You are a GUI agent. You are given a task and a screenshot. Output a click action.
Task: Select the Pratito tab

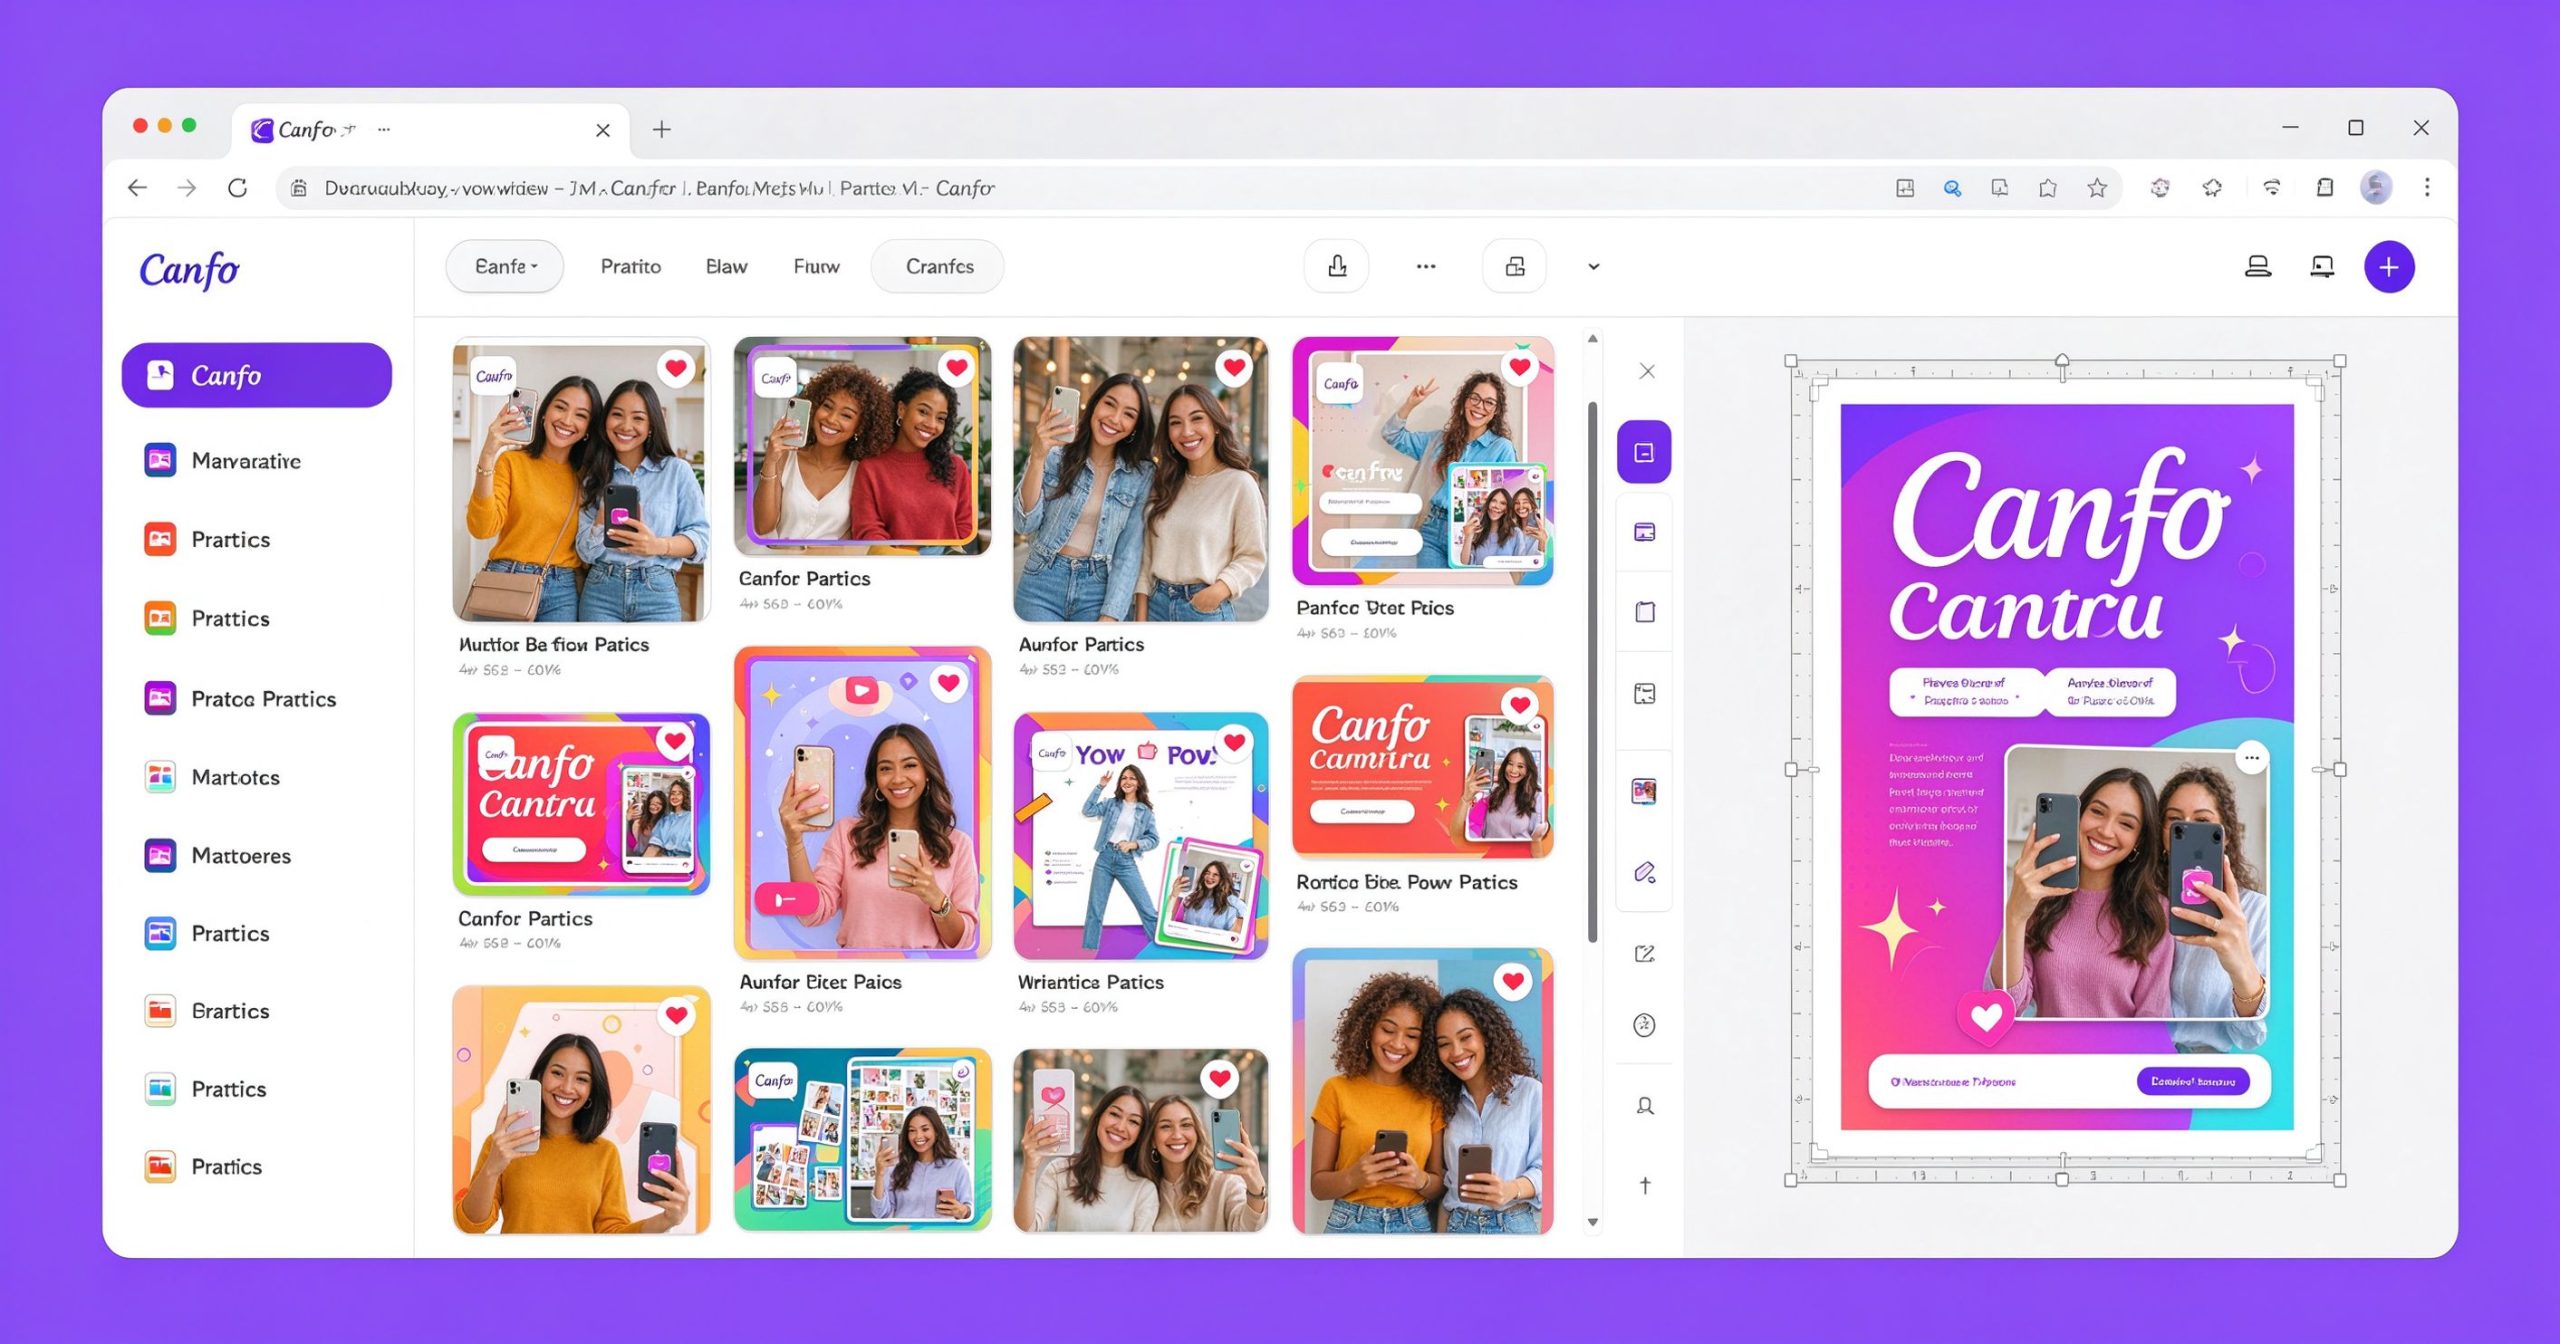coord(630,267)
